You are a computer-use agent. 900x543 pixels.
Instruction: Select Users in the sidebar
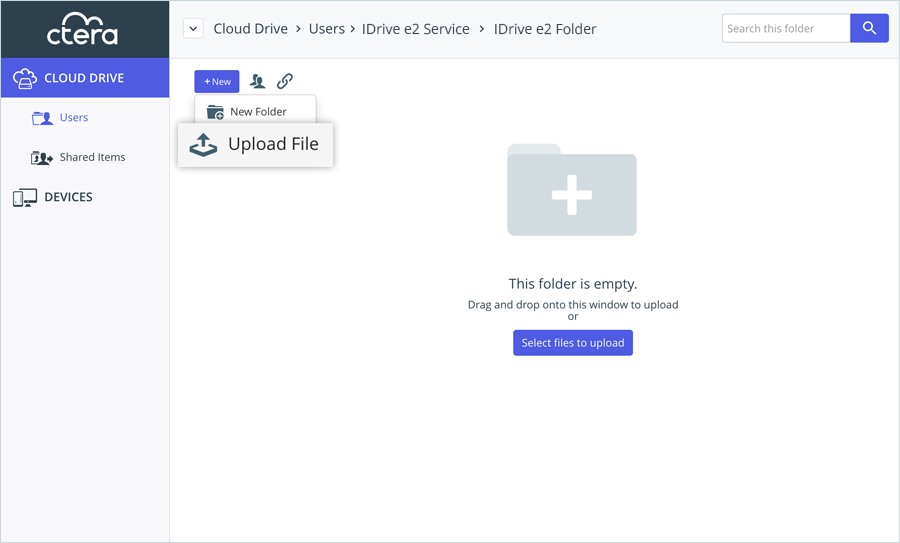click(73, 118)
